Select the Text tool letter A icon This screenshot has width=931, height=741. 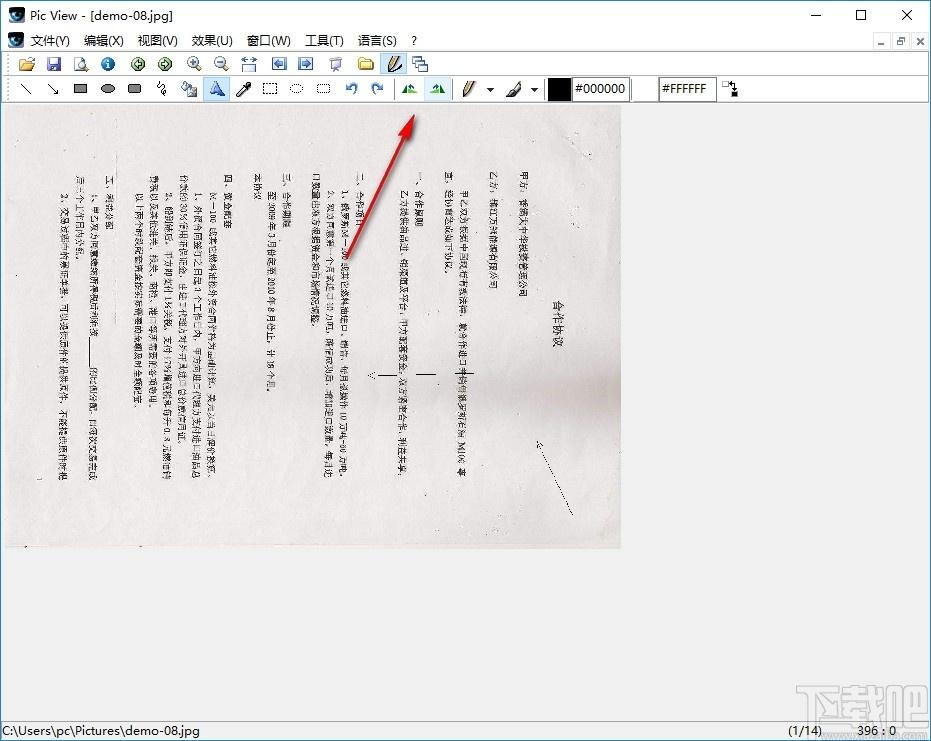217,89
